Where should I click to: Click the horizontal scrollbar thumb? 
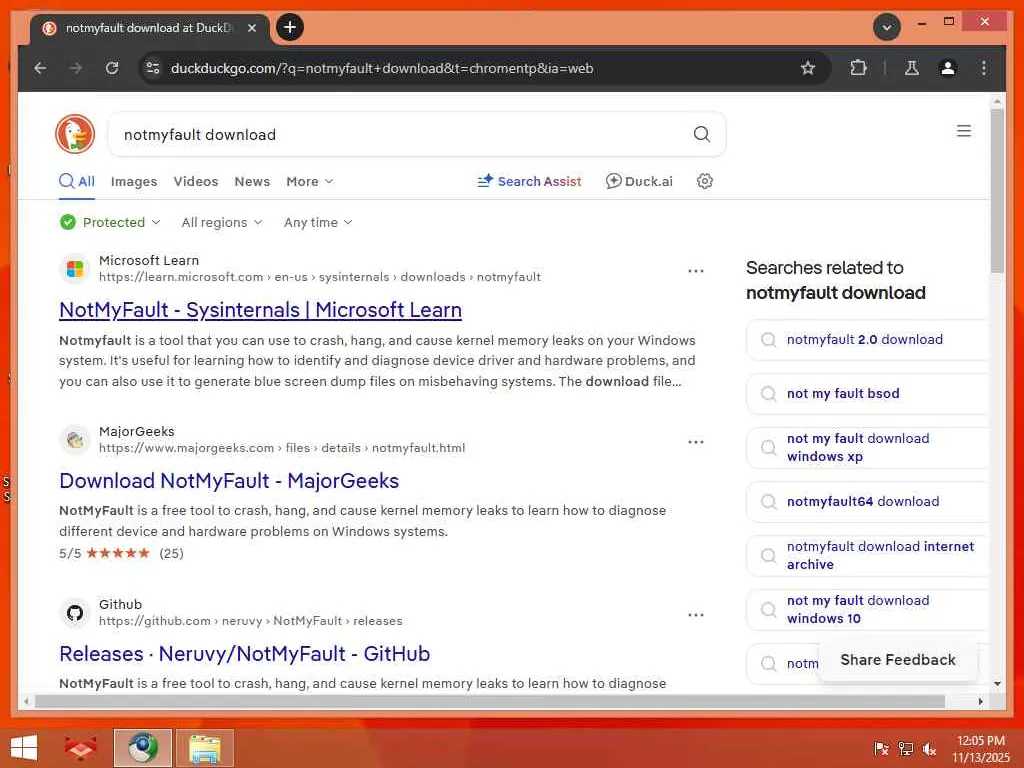[490, 701]
